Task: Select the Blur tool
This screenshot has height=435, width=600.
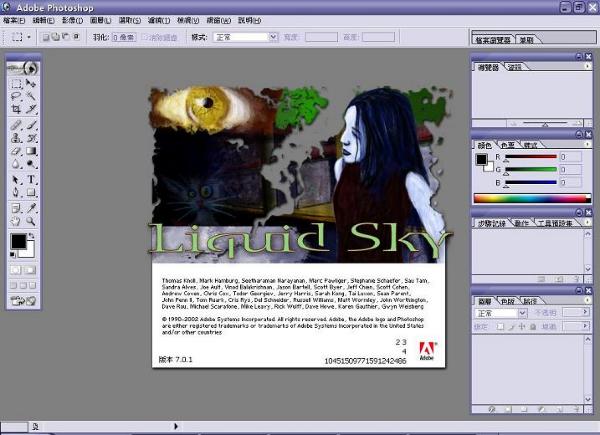Action: [16, 164]
